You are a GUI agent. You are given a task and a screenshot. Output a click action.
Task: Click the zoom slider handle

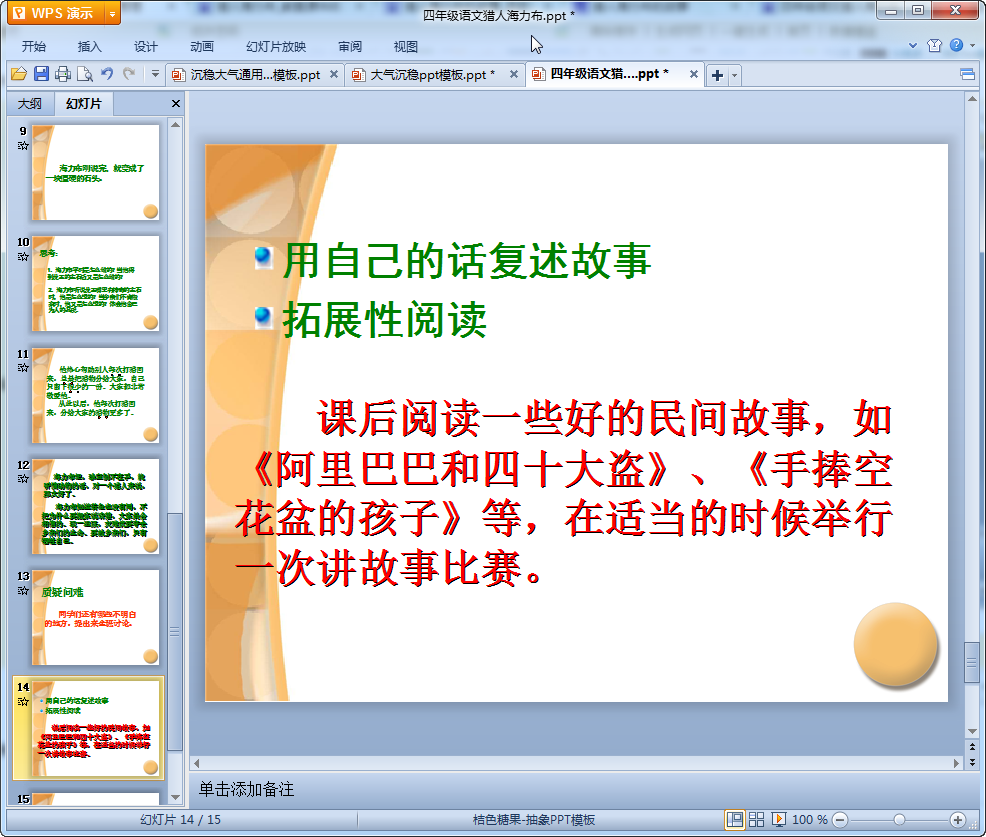899,819
